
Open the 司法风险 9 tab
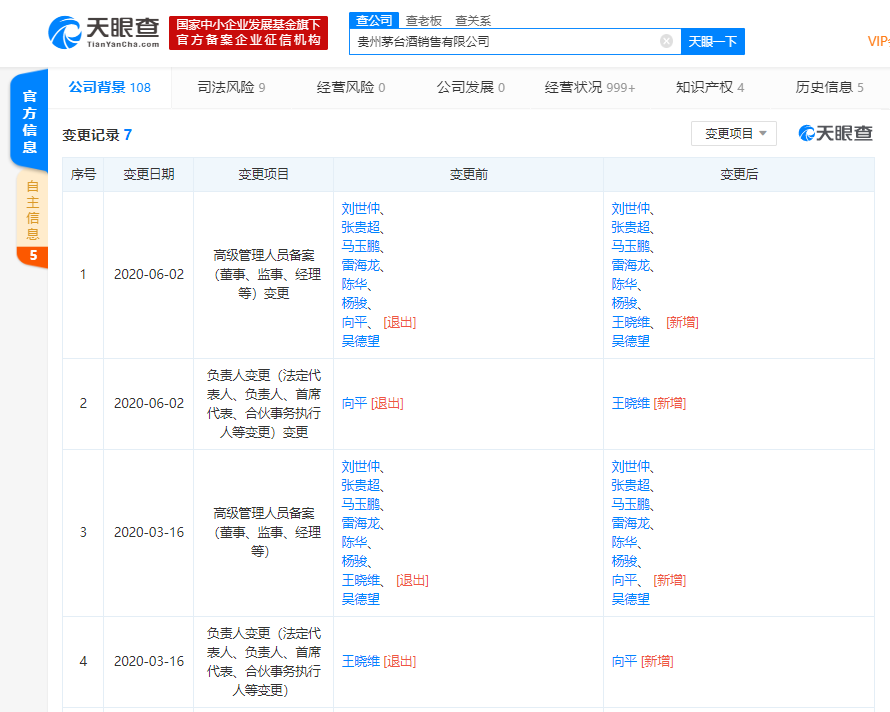pyautogui.click(x=231, y=87)
